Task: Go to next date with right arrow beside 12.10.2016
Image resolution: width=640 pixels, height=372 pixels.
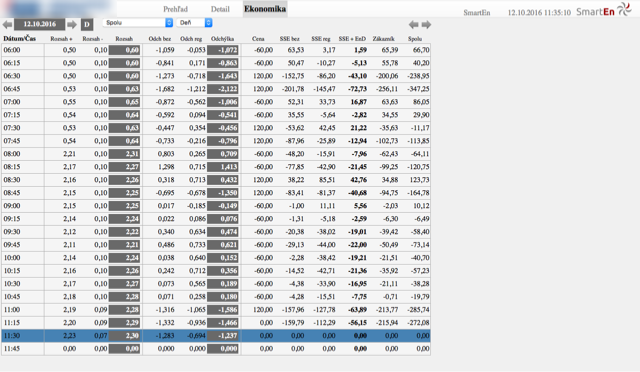Action: [72, 25]
